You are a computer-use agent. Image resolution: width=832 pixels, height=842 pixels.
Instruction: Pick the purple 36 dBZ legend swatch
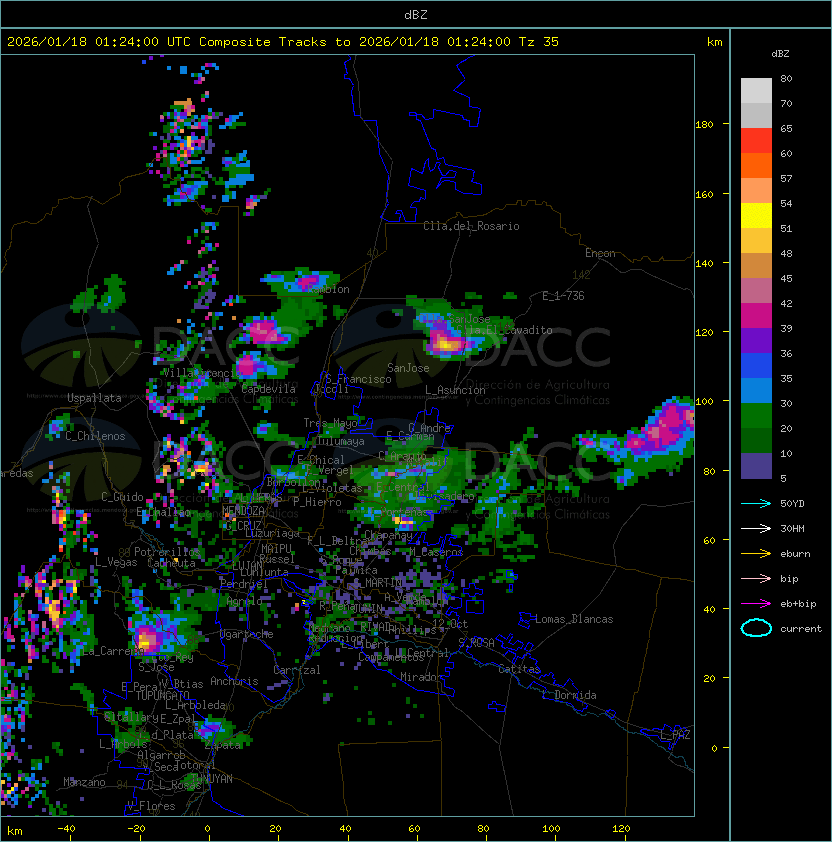(756, 340)
